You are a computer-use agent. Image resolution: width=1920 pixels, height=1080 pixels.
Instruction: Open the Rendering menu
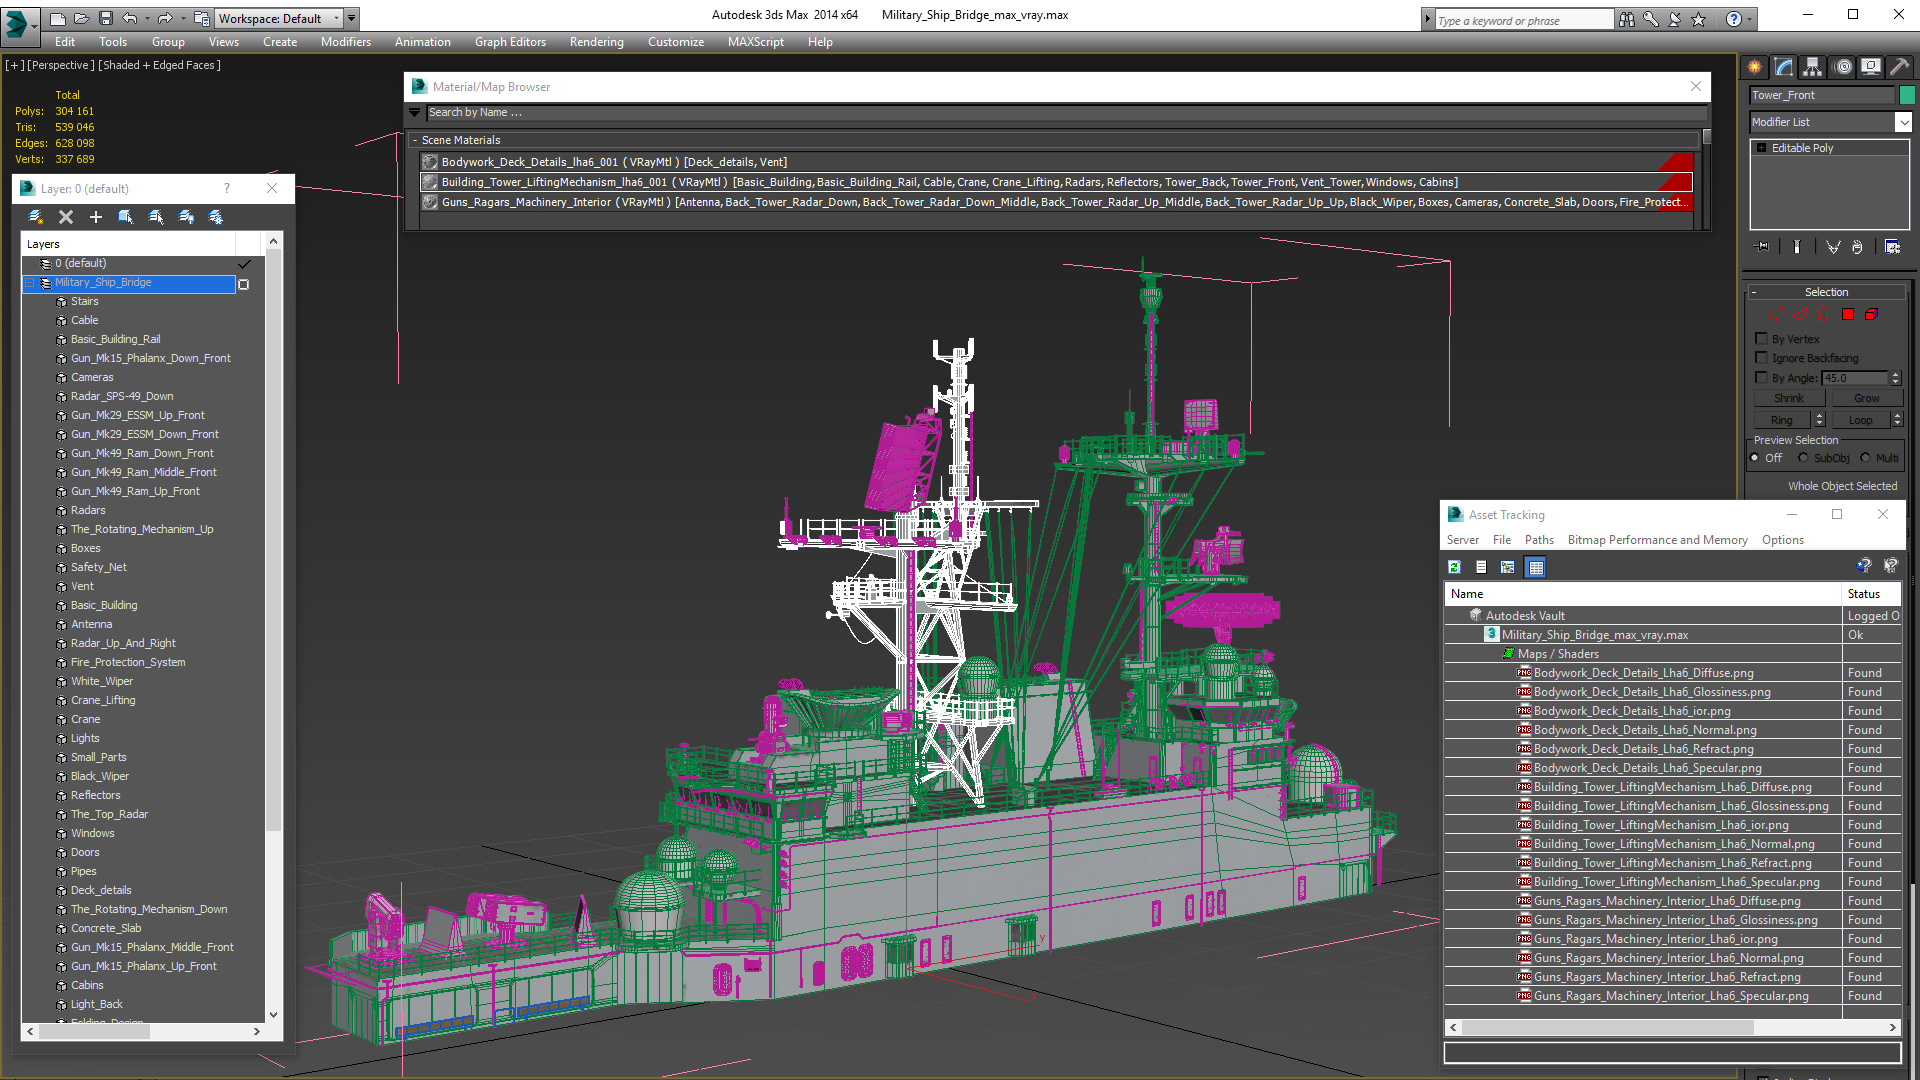point(597,42)
